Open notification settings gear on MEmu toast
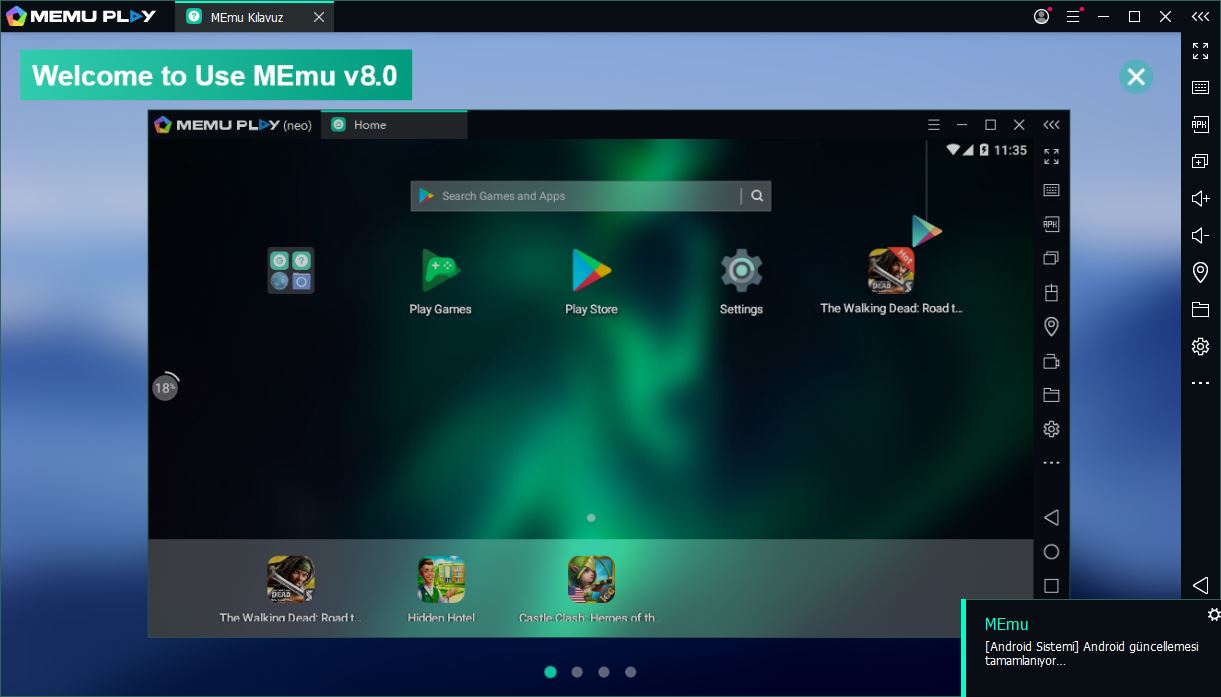Screen dimensions: 1221x697 pos(1213,614)
